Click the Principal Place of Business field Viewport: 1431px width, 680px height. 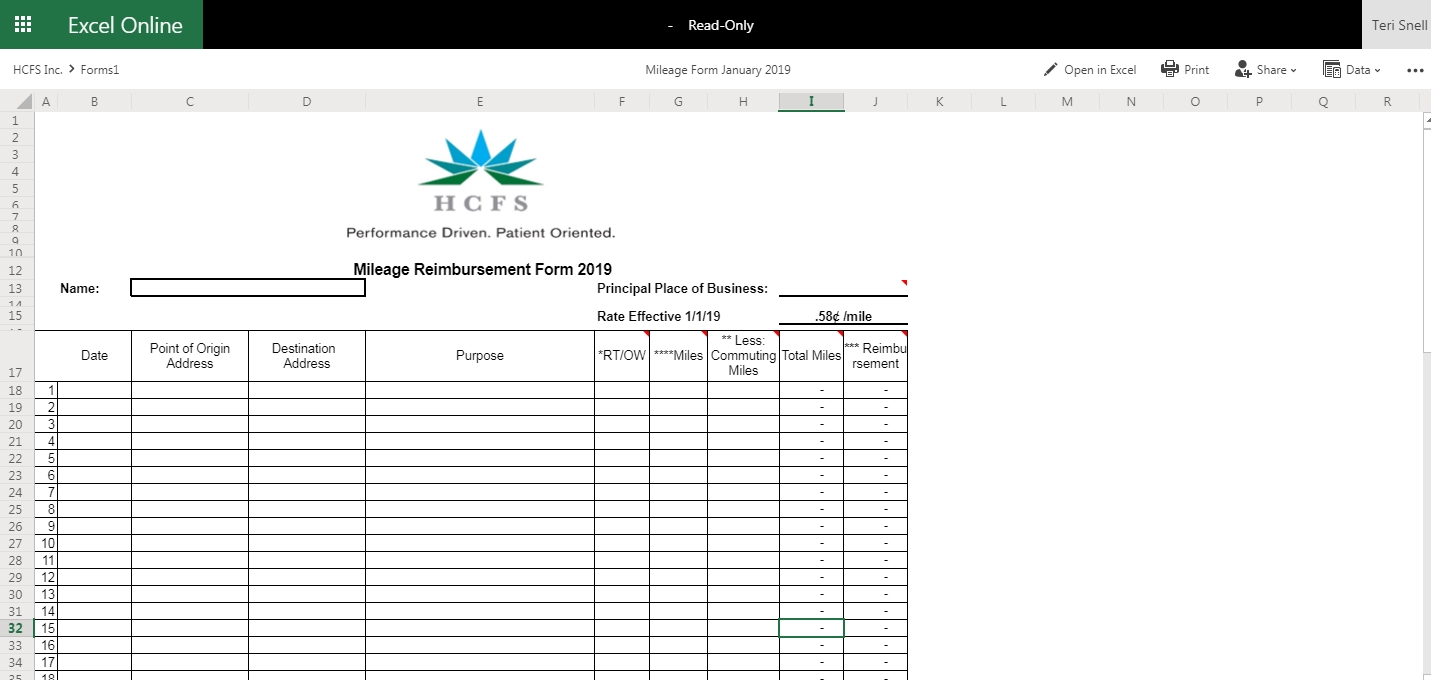tap(843, 288)
